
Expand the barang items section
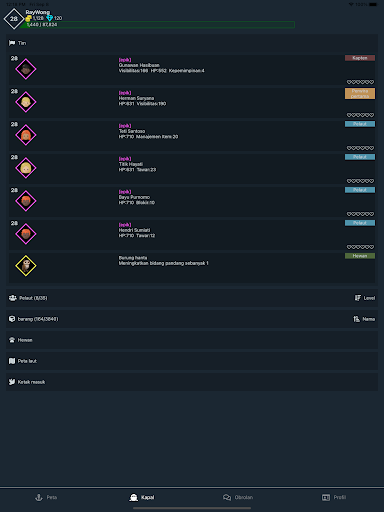click(x=192, y=319)
